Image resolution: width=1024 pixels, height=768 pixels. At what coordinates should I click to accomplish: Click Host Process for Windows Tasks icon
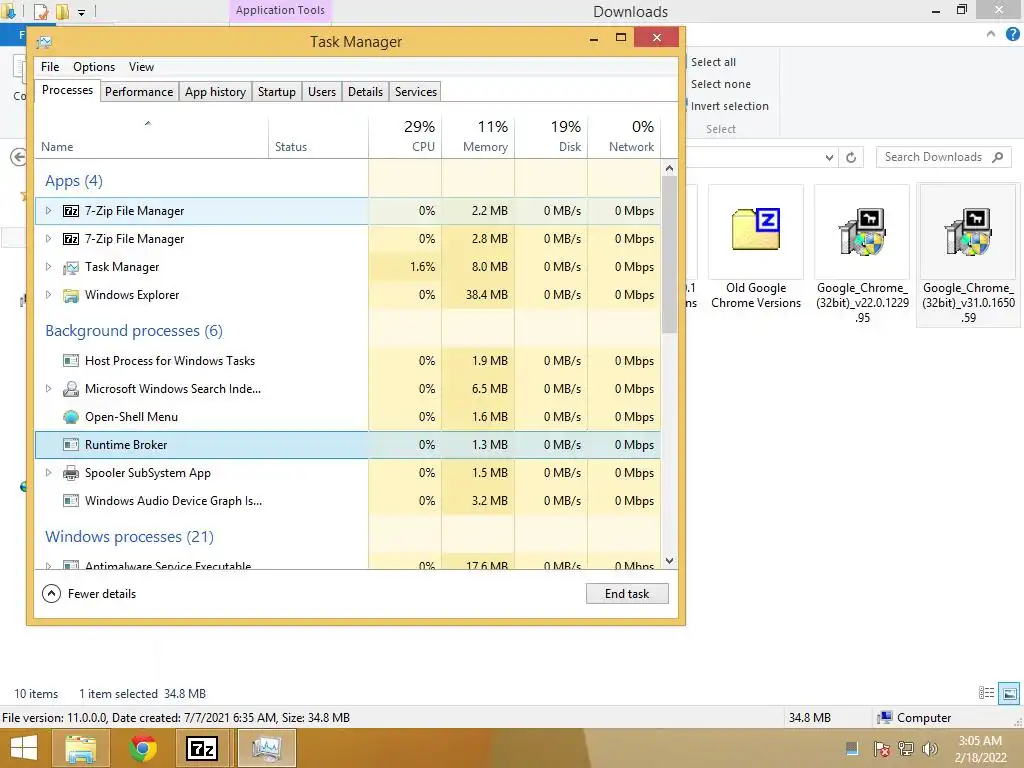pyautogui.click(x=71, y=360)
